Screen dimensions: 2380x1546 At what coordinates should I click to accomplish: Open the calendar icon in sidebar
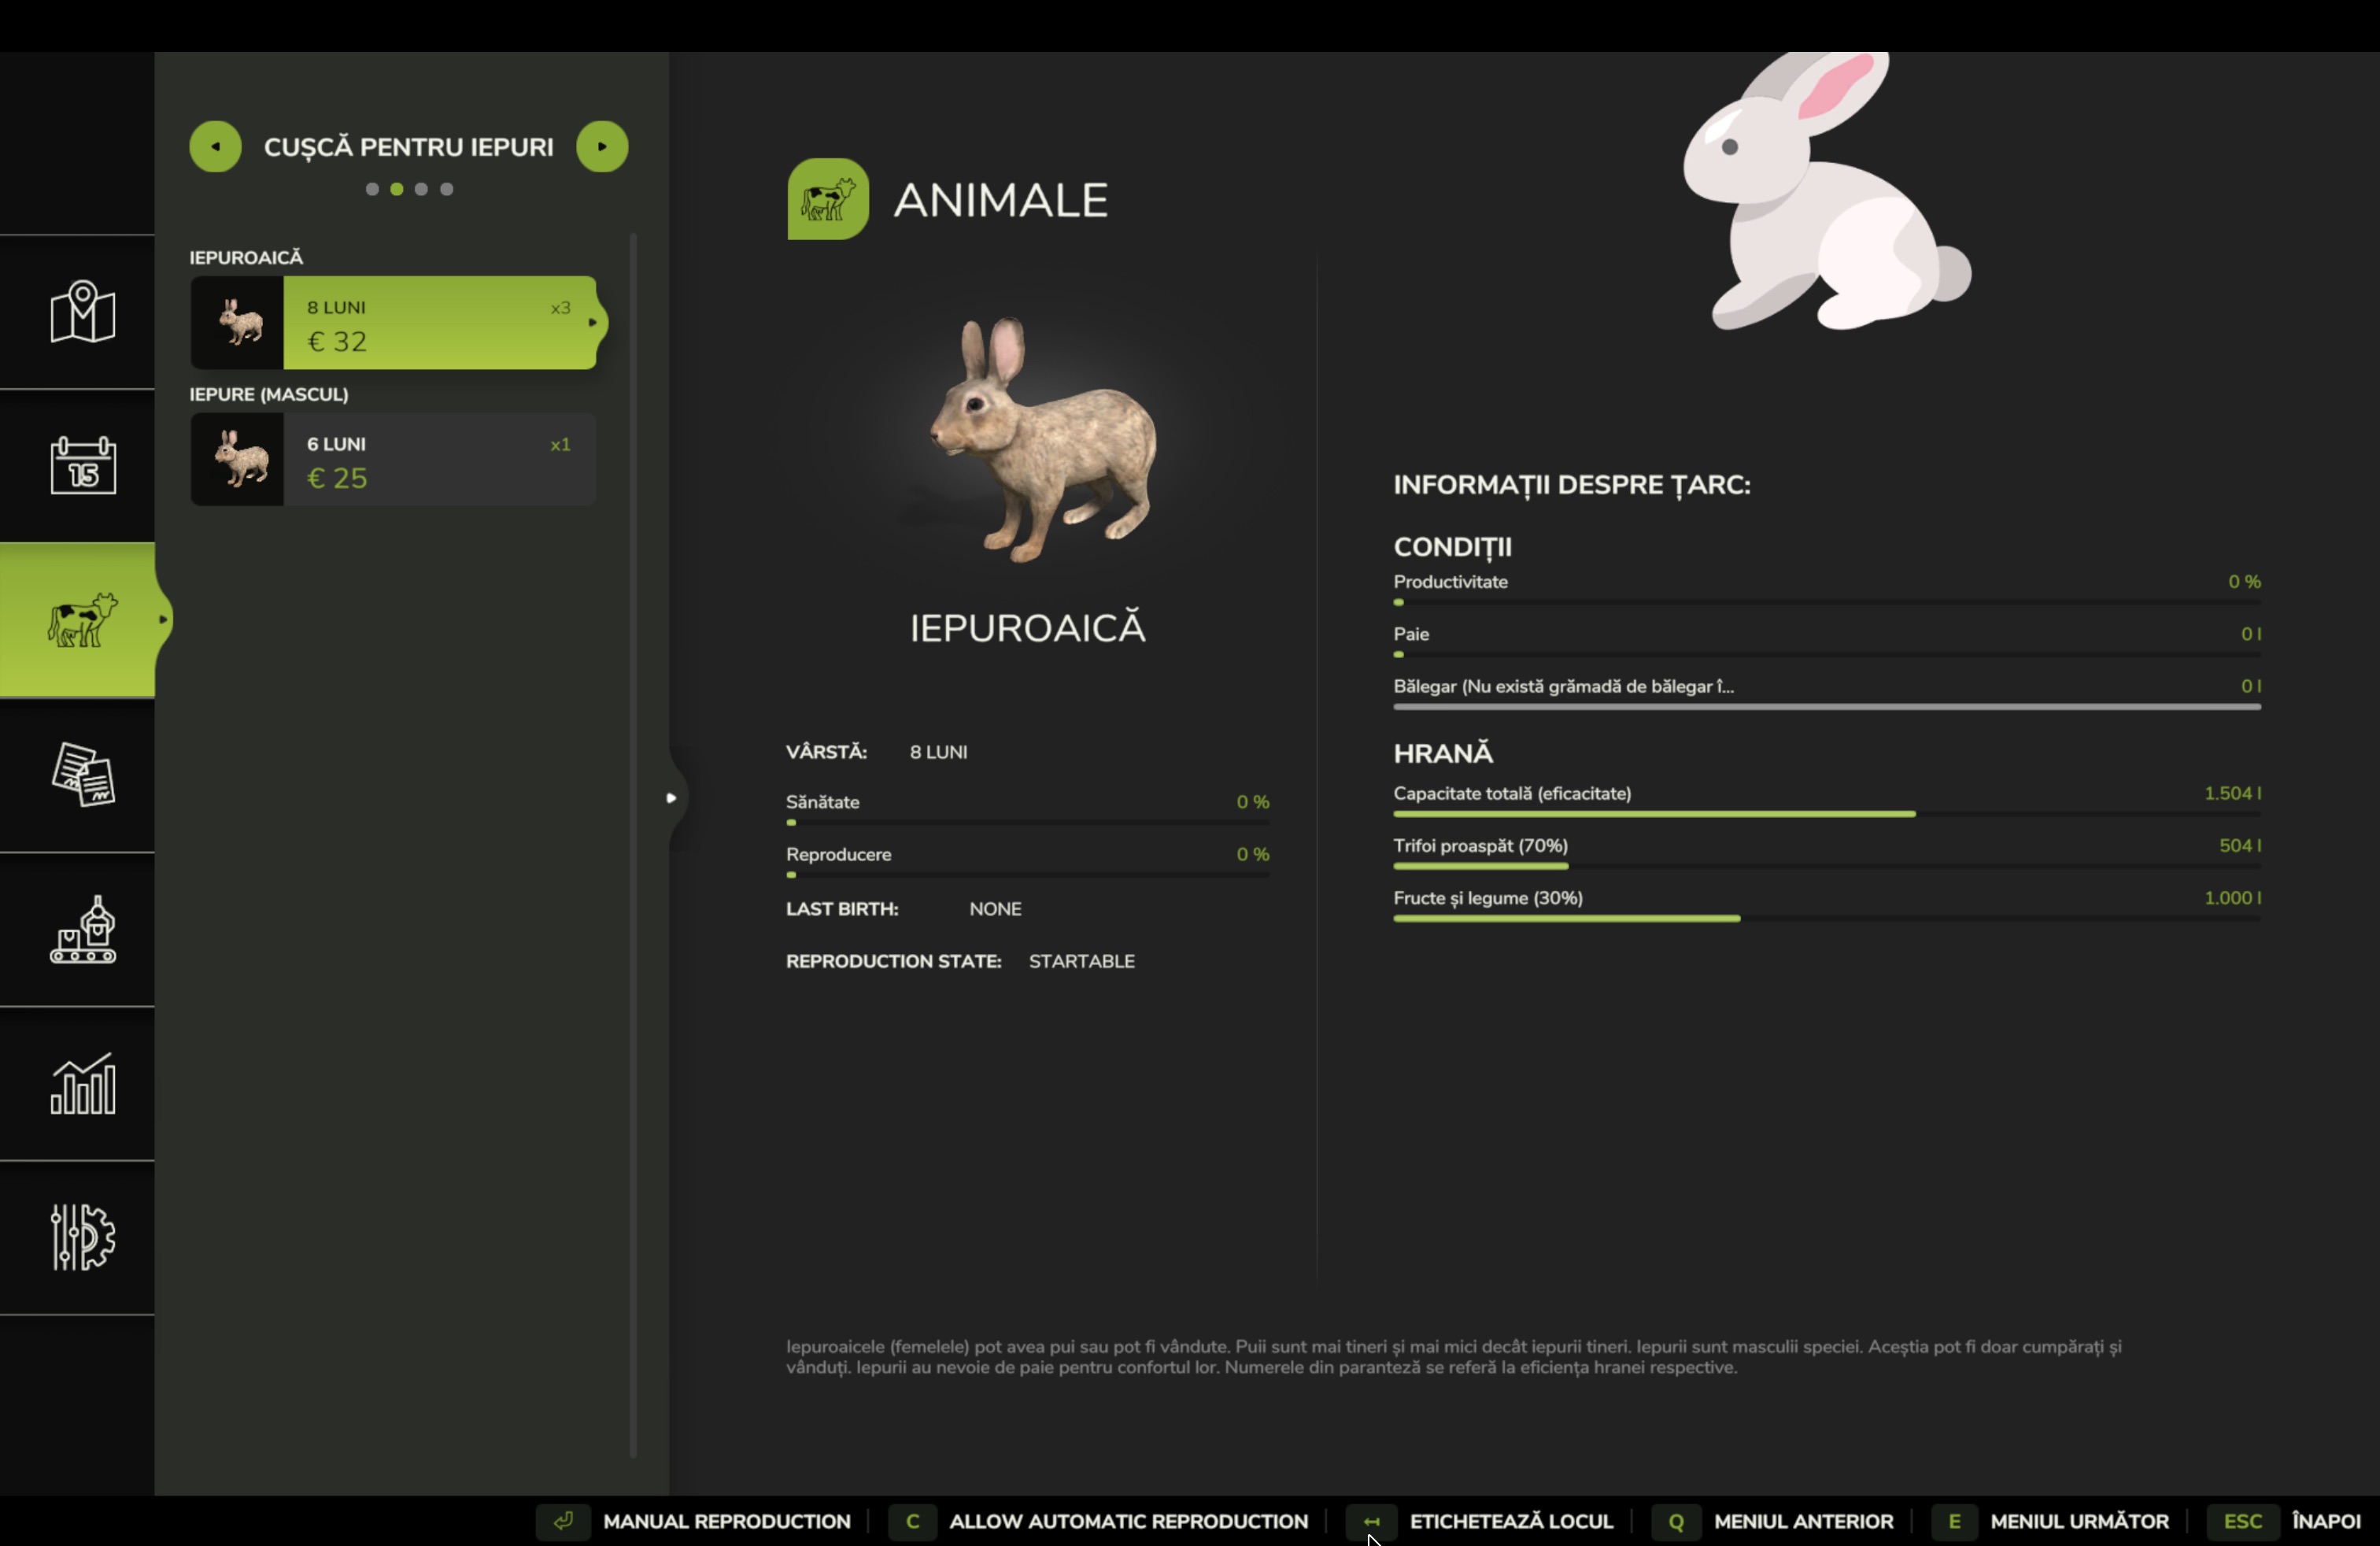pos(82,465)
